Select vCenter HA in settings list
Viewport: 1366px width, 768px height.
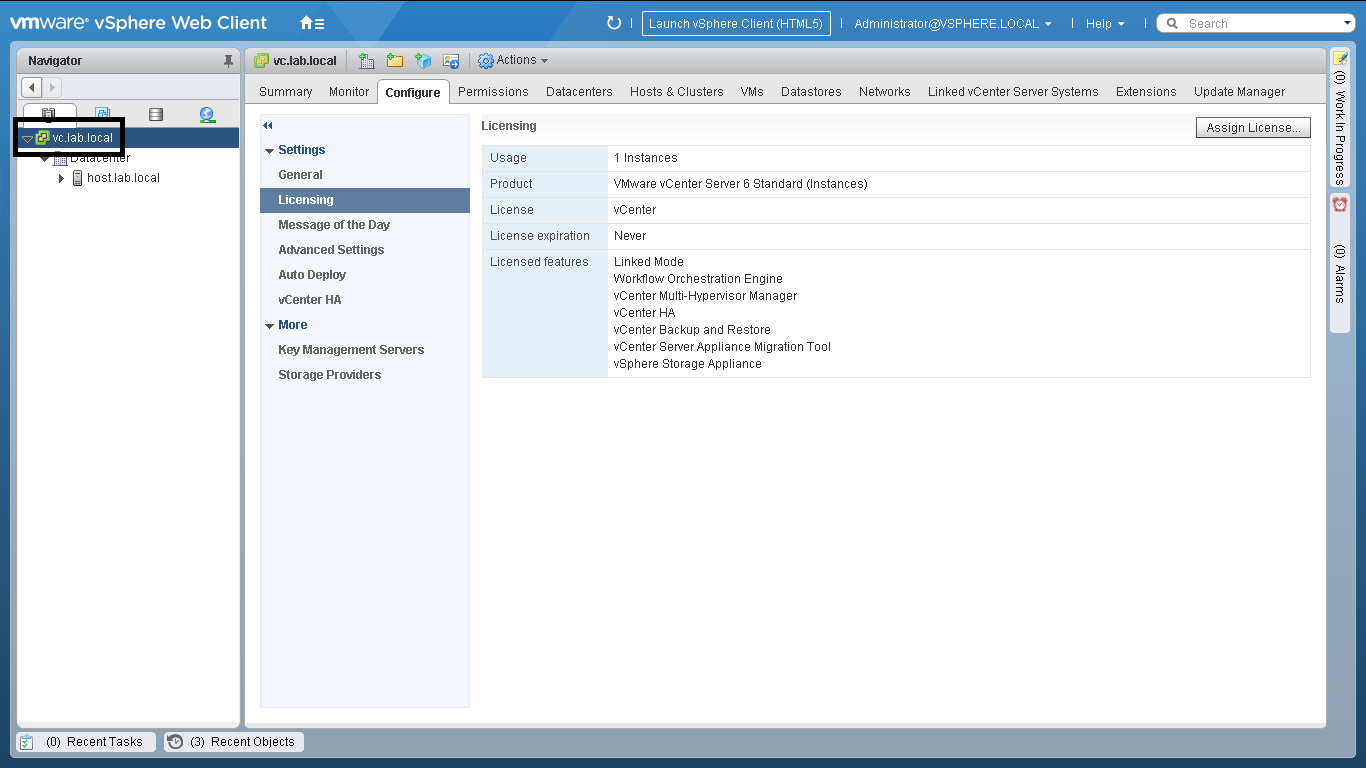click(310, 300)
